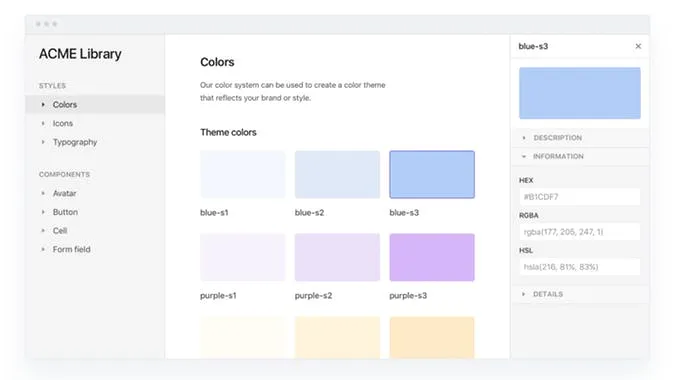Expand the Icons arrow in sidebar
The height and width of the screenshot is (380, 674).
point(43,123)
